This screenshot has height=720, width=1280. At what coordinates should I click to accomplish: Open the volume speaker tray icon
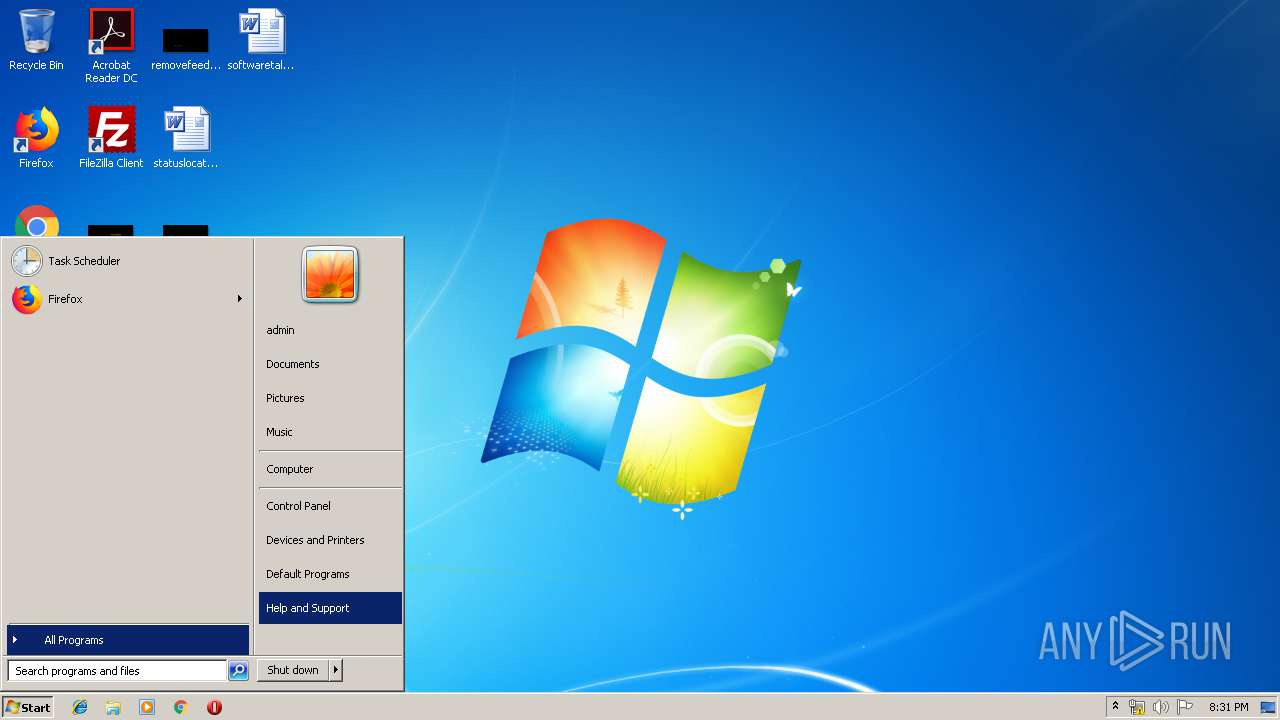pyautogui.click(x=1160, y=707)
